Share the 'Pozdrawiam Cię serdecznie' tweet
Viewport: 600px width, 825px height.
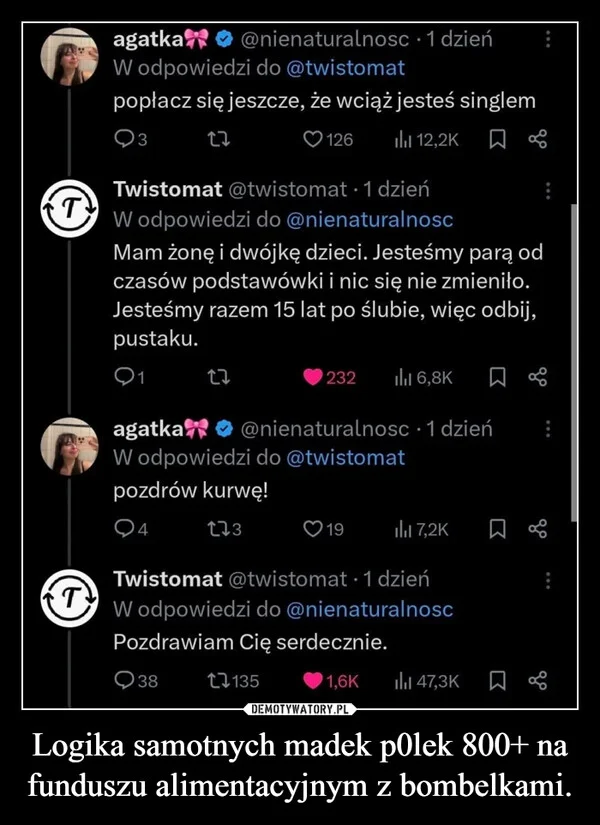coord(536,681)
